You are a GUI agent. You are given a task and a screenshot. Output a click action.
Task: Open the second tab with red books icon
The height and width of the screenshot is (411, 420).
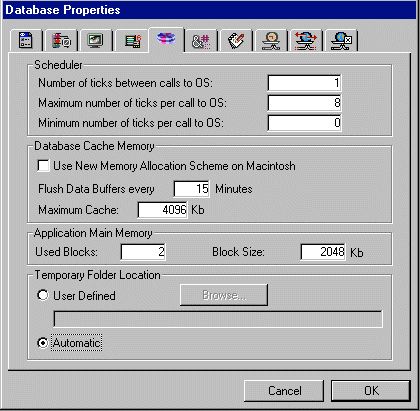coord(61,41)
